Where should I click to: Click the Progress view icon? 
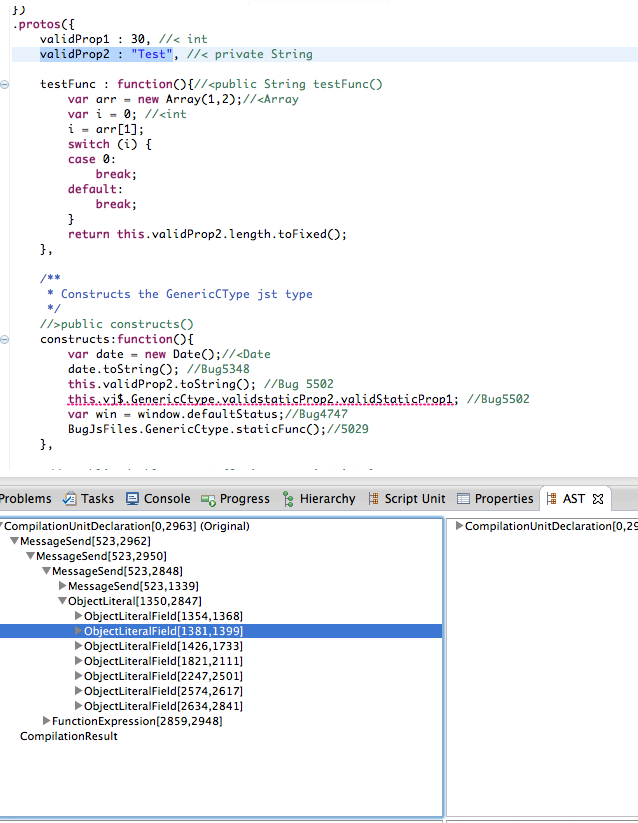(208, 498)
